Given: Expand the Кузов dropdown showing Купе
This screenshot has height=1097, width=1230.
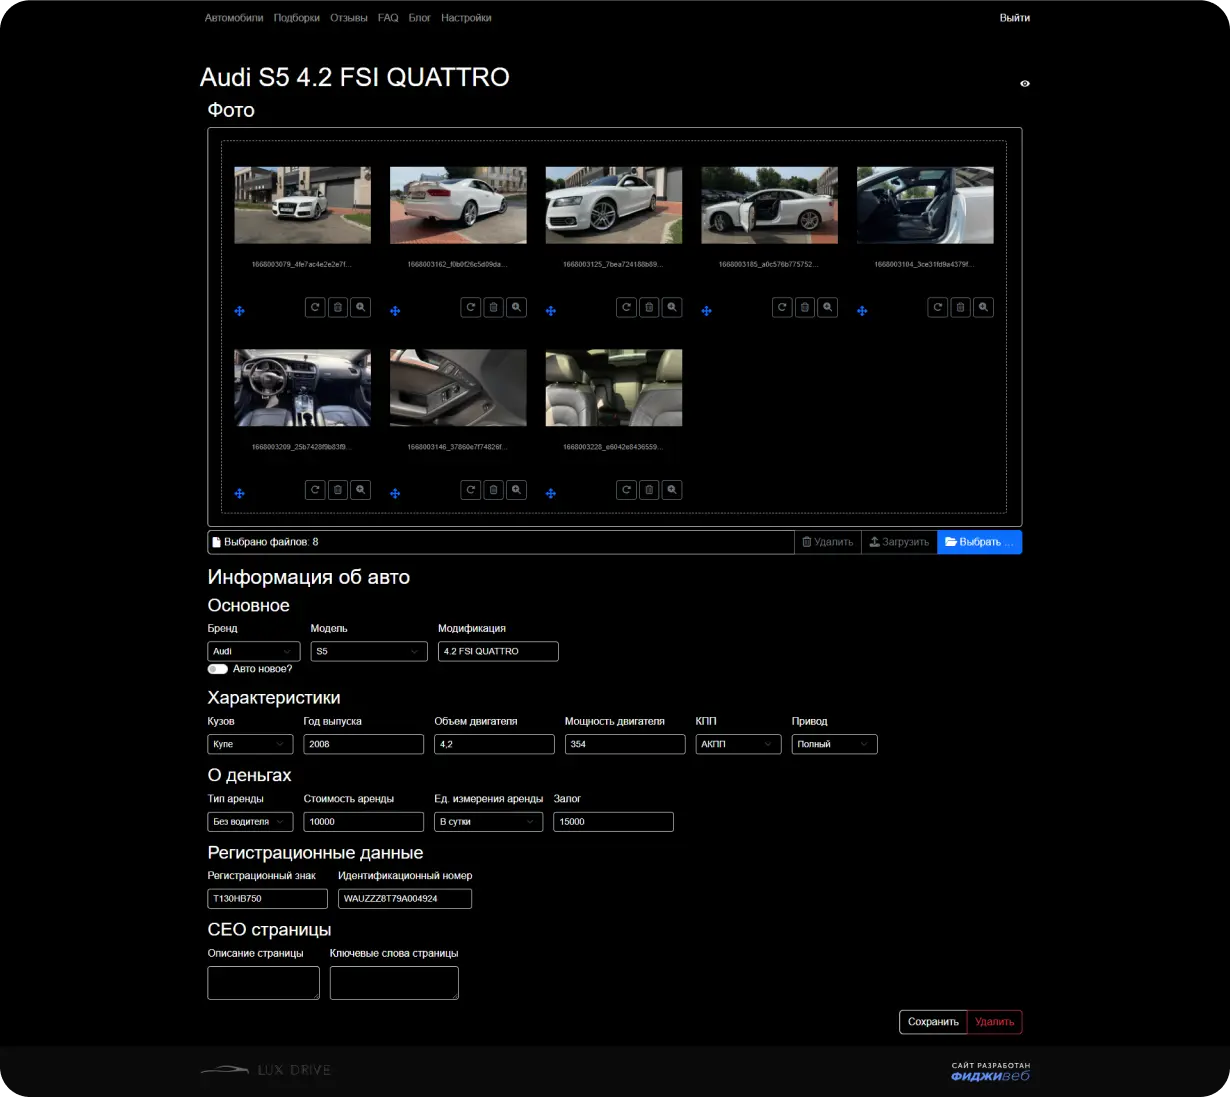Looking at the screenshot, I should point(251,744).
